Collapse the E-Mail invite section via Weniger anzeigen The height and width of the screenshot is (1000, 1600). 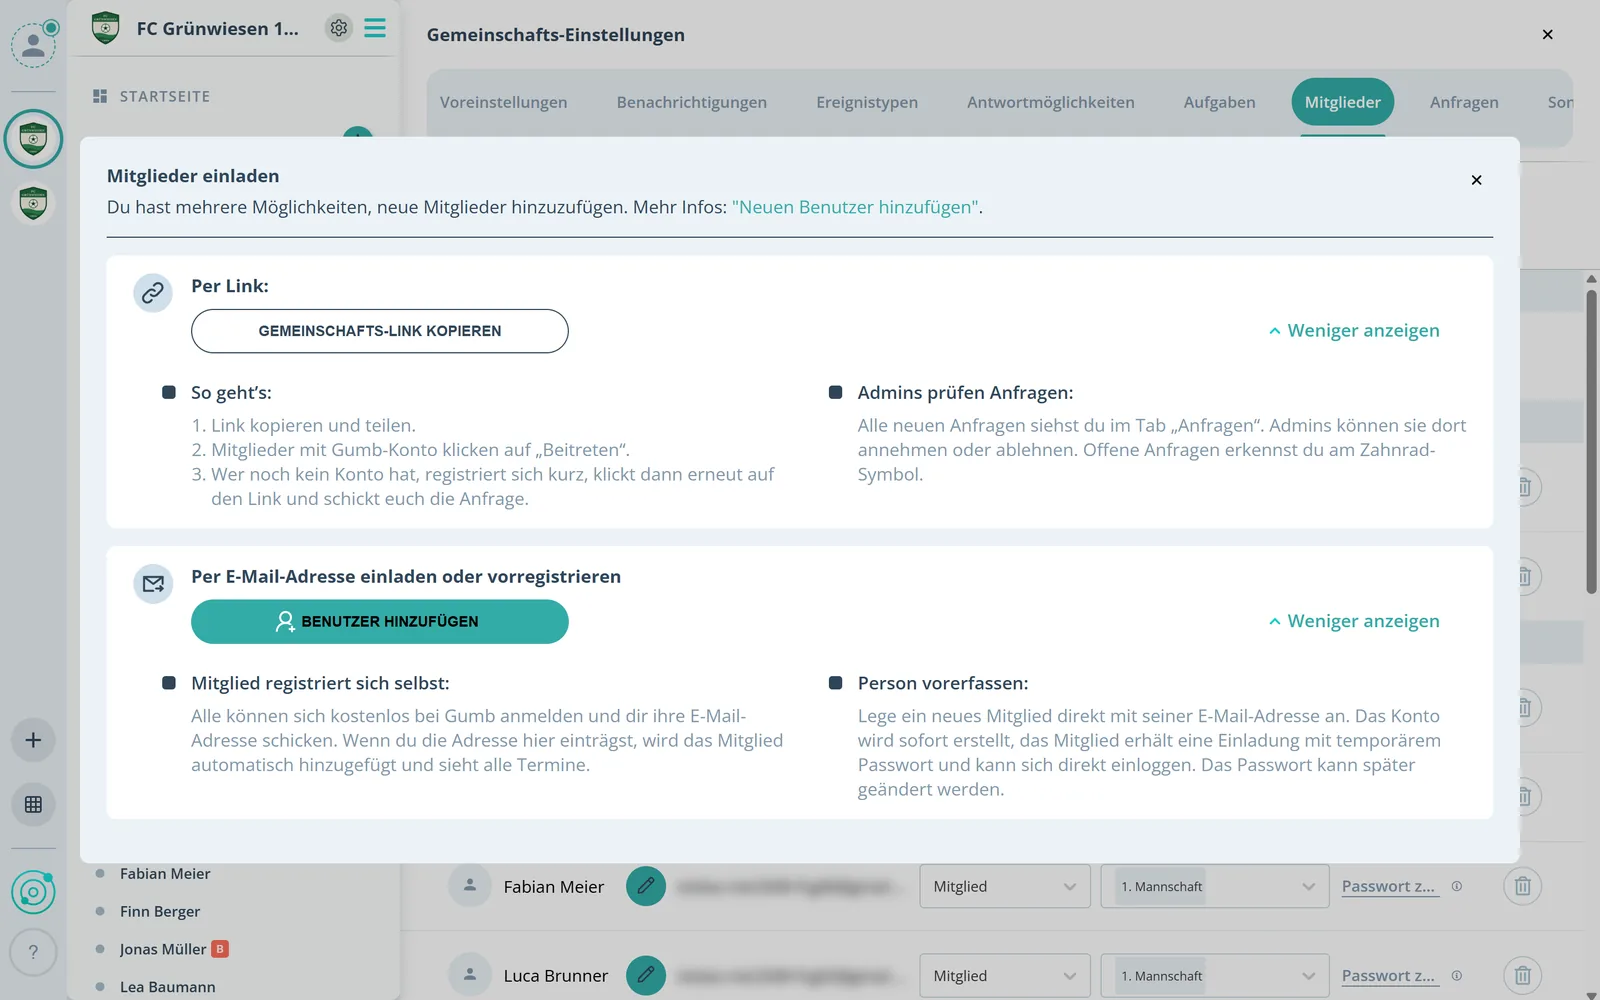tap(1354, 621)
